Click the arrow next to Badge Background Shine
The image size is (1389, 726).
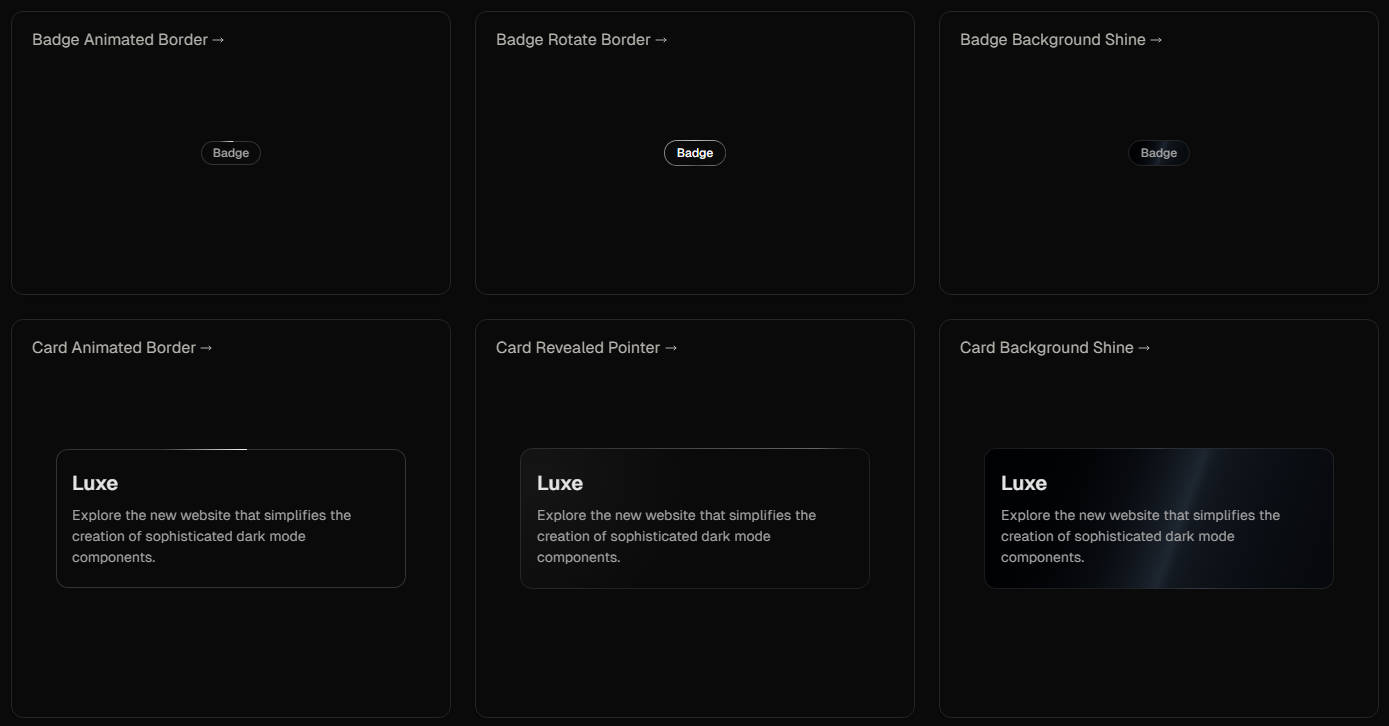1156,39
